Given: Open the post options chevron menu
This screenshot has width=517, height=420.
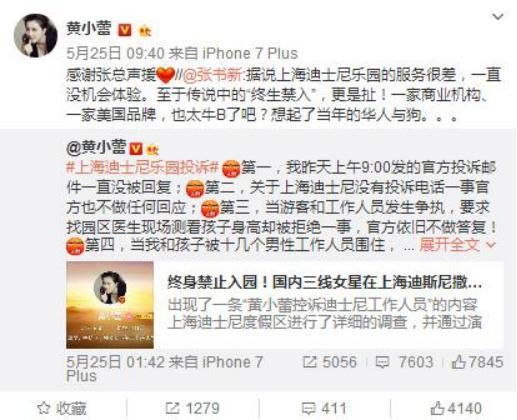Looking at the screenshot, I should click(498, 16).
